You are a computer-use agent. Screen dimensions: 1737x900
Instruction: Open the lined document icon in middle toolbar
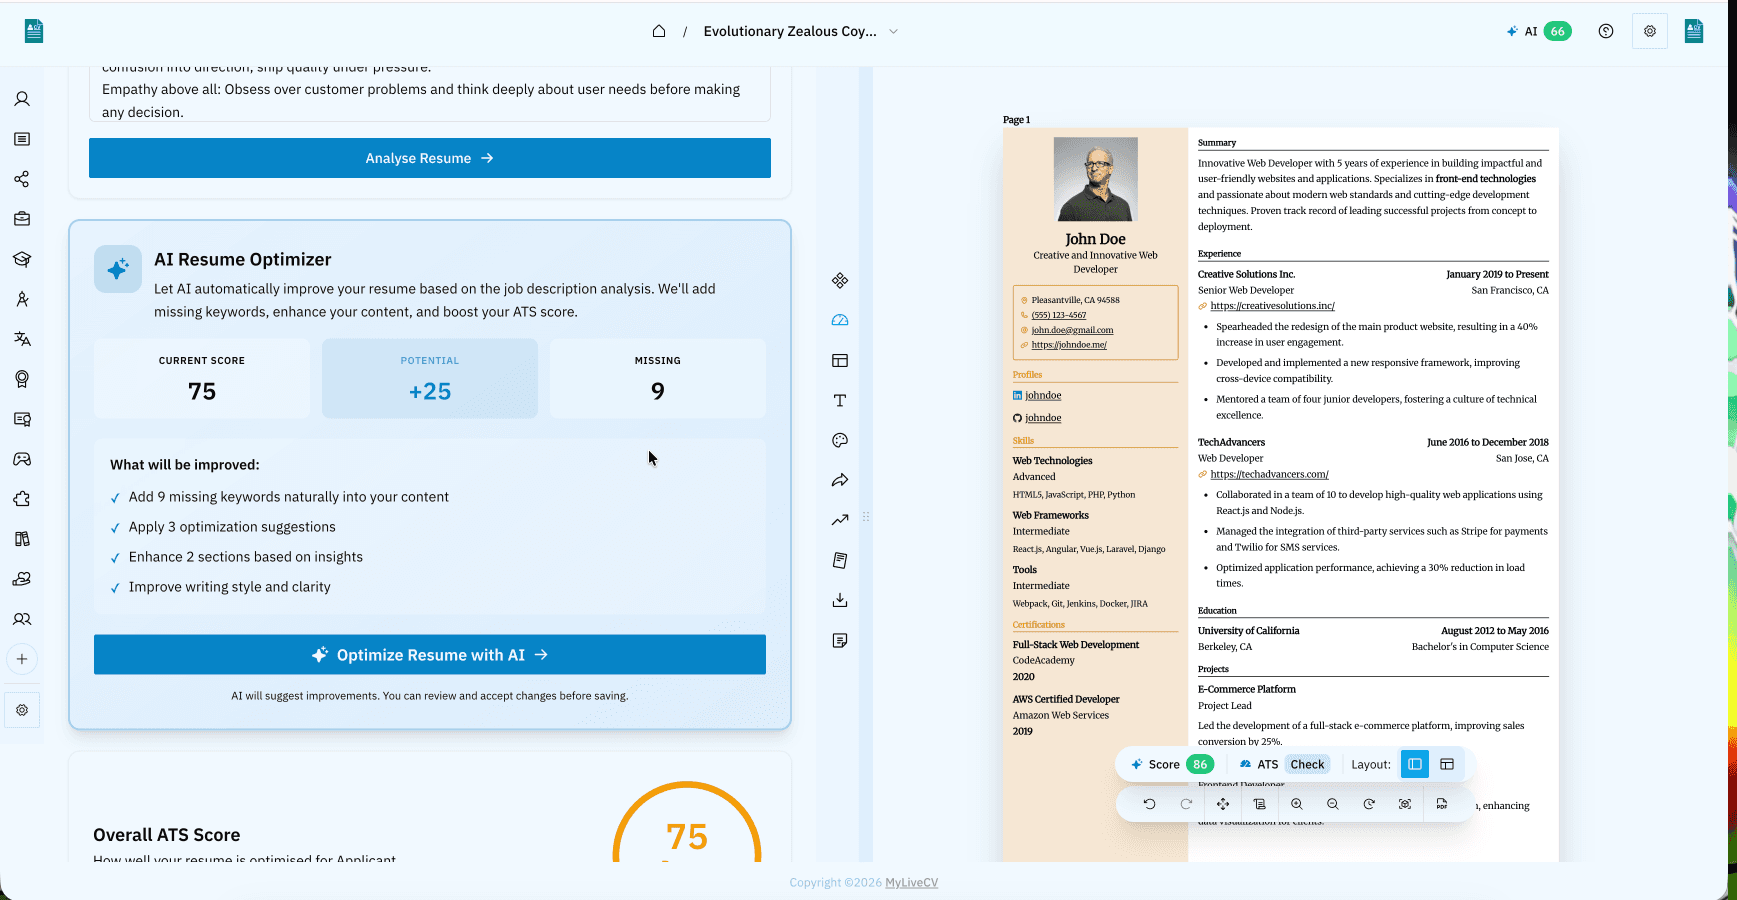click(x=840, y=560)
